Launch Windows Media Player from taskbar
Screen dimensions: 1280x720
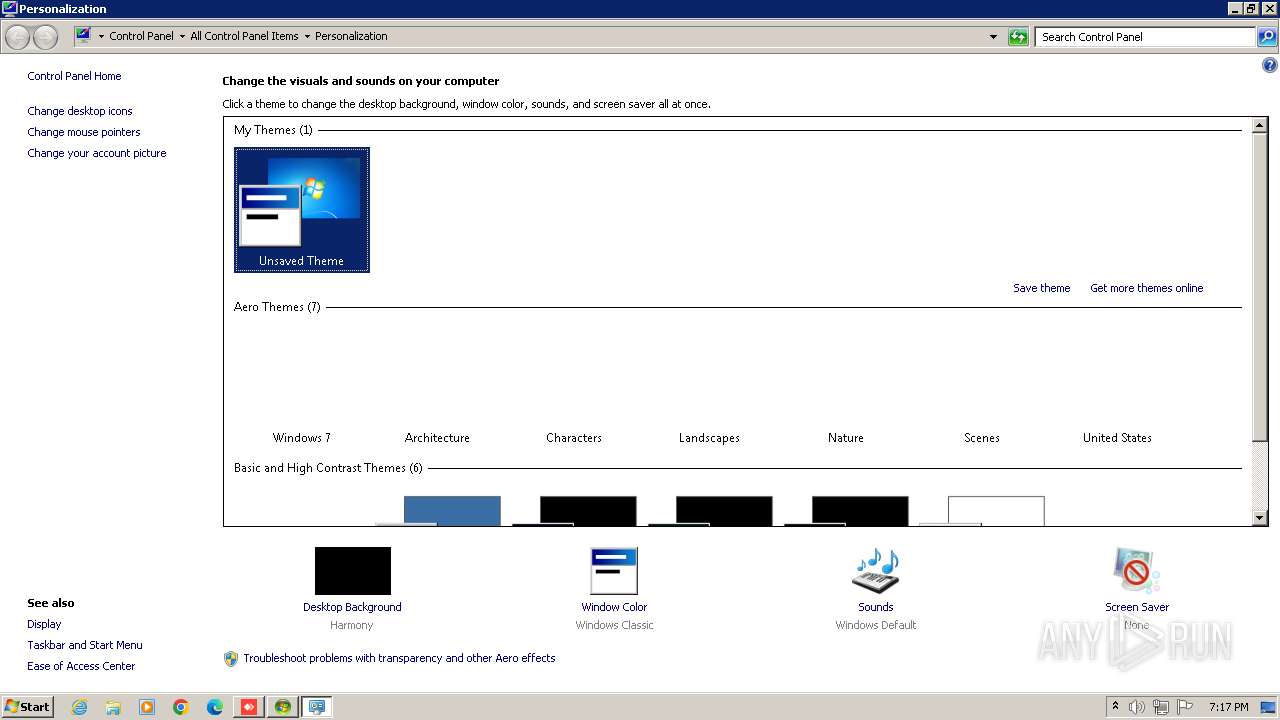click(x=147, y=707)
